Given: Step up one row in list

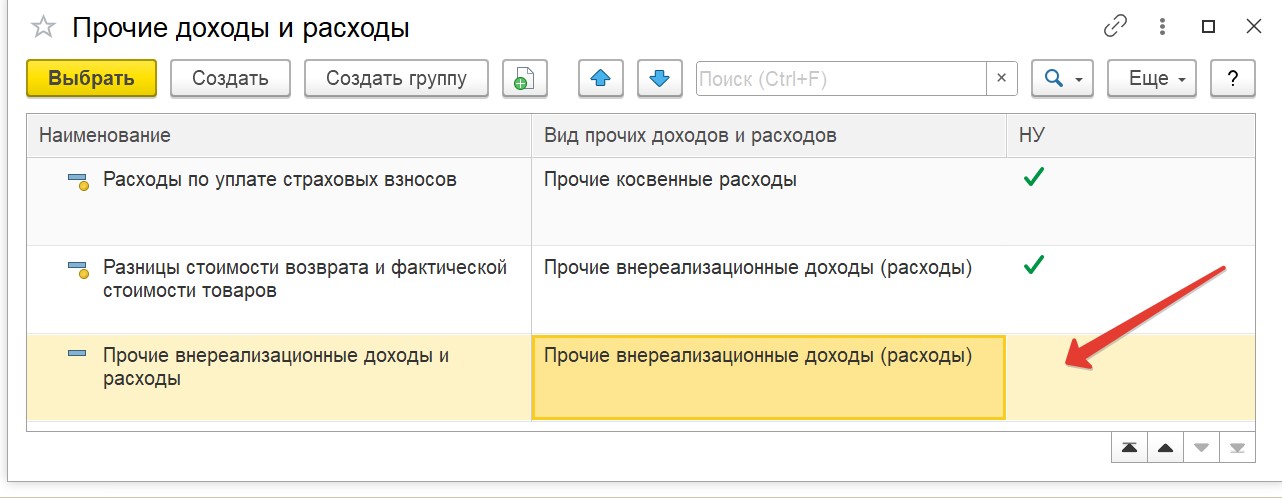Looking at the screenshot, I should click(1165, 448).
